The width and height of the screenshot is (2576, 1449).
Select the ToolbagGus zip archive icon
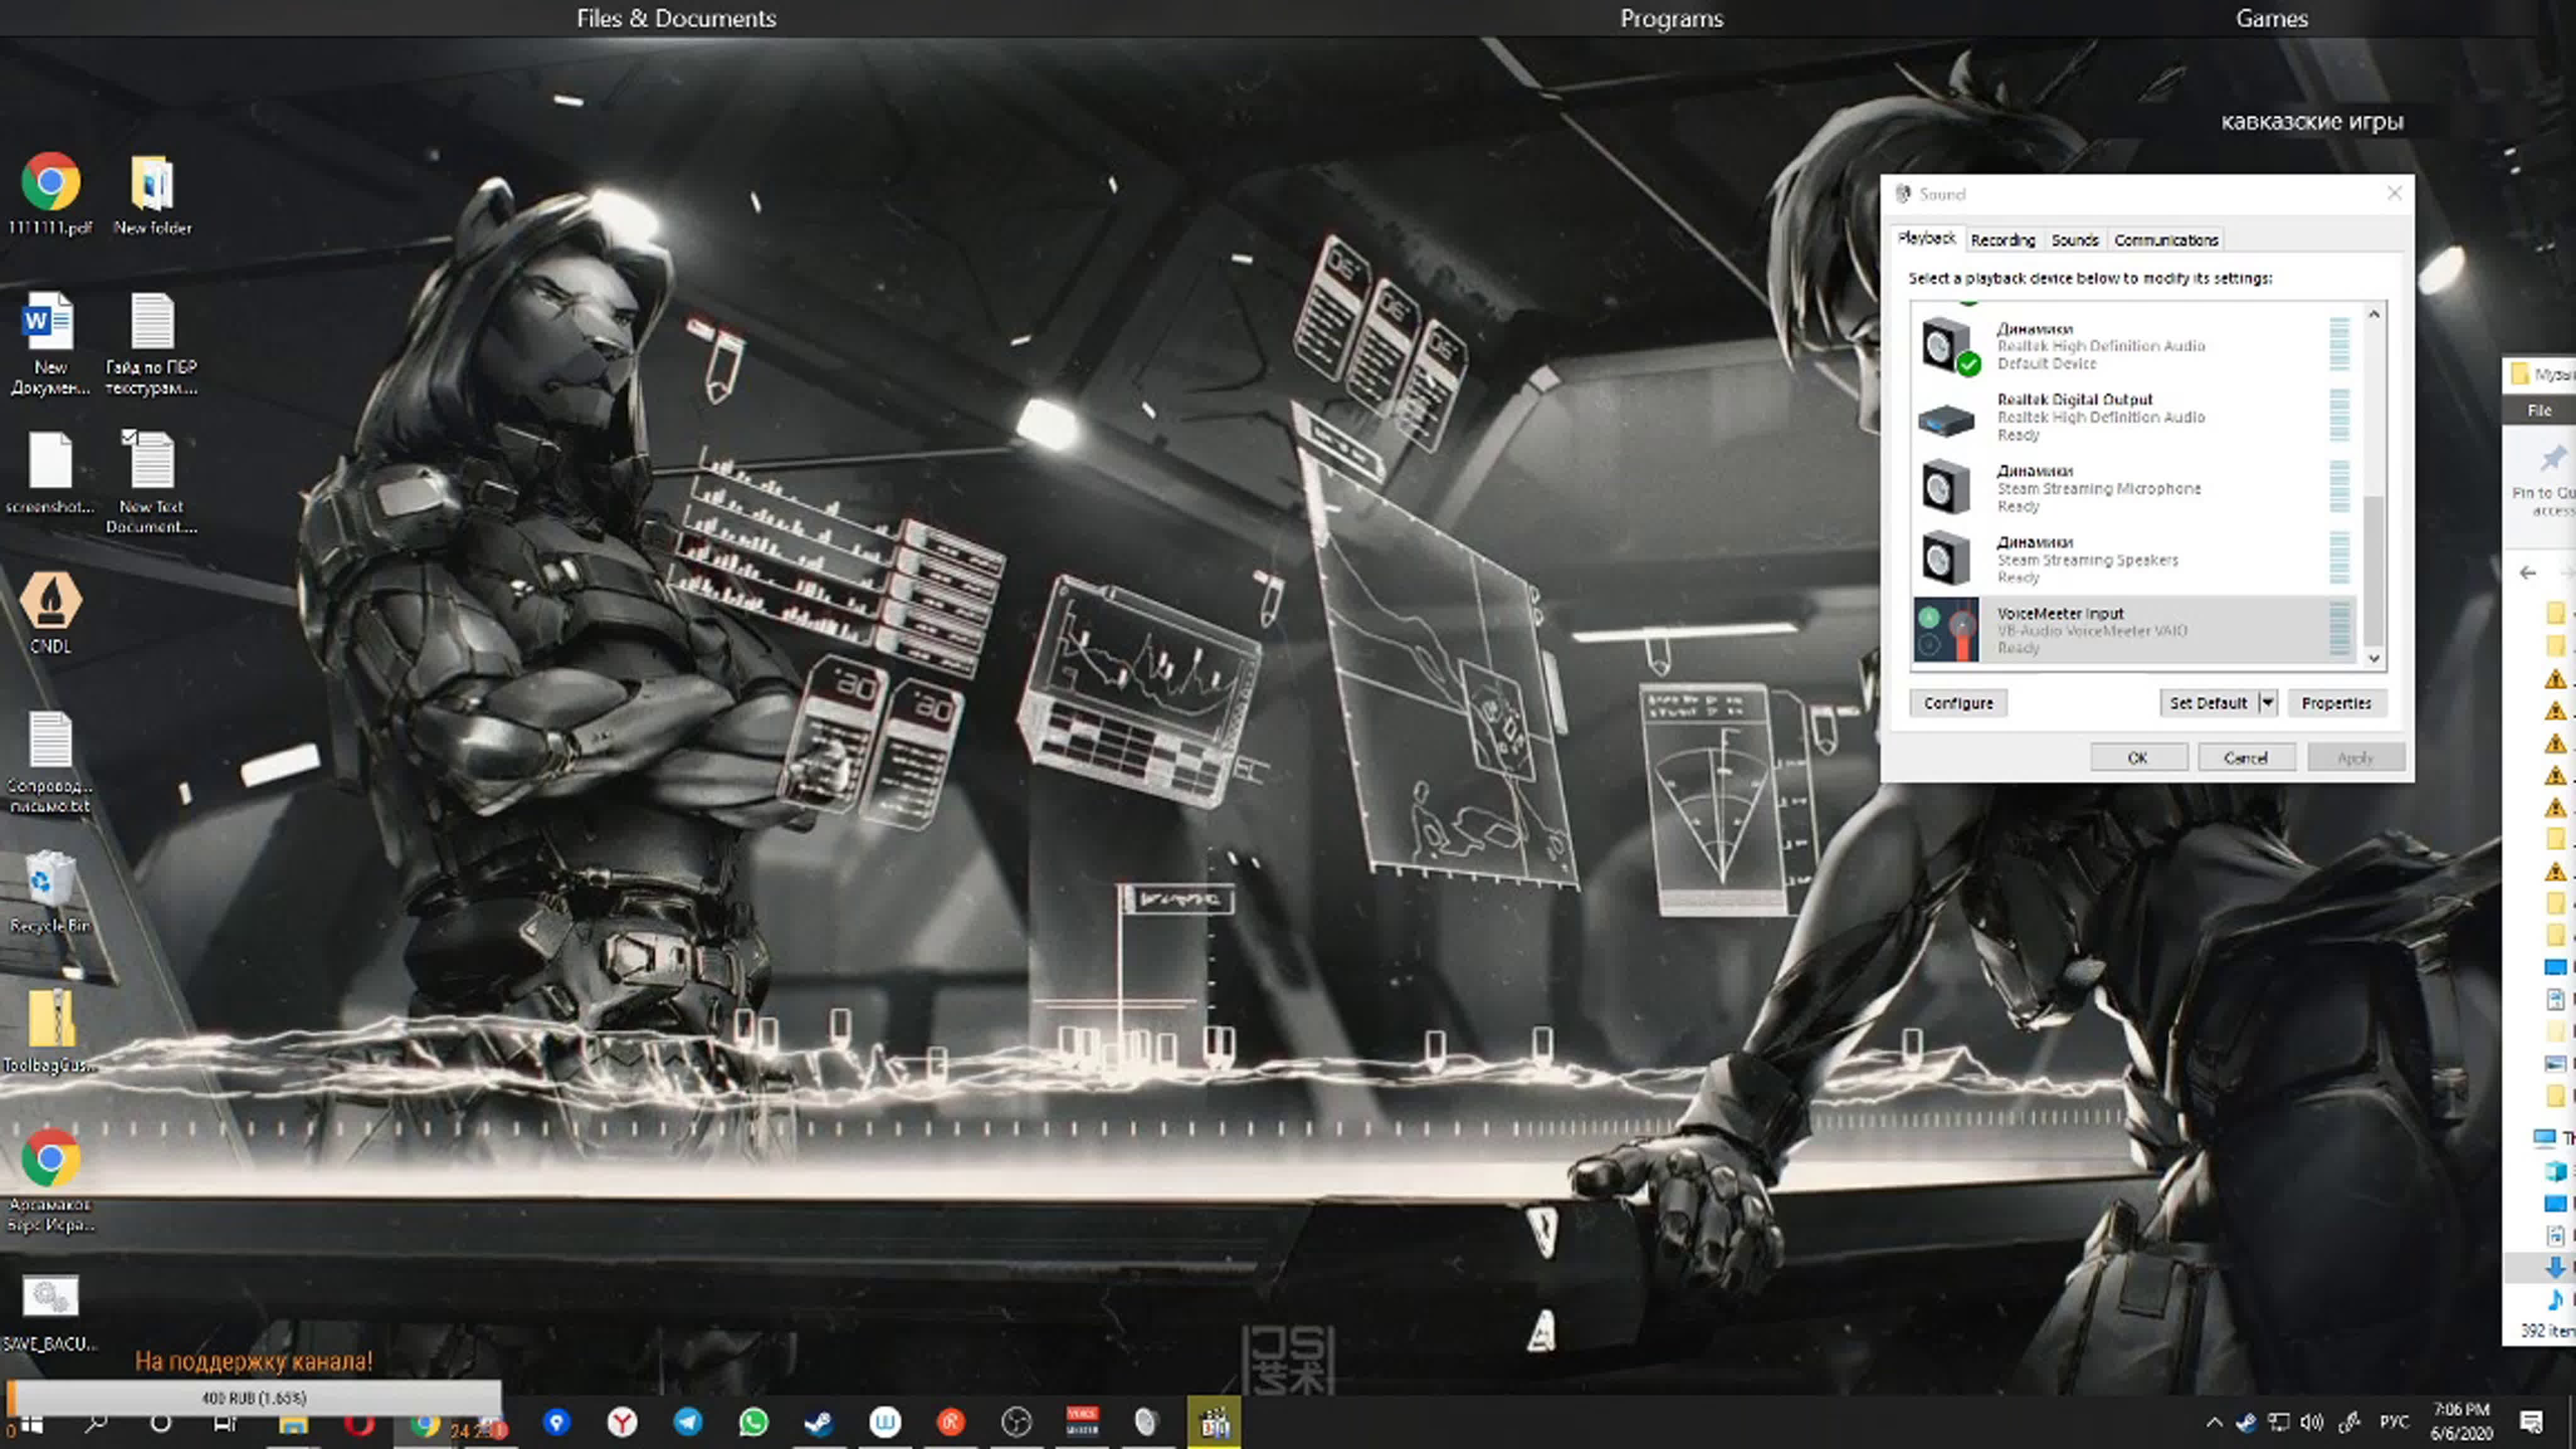point(50,1032)
